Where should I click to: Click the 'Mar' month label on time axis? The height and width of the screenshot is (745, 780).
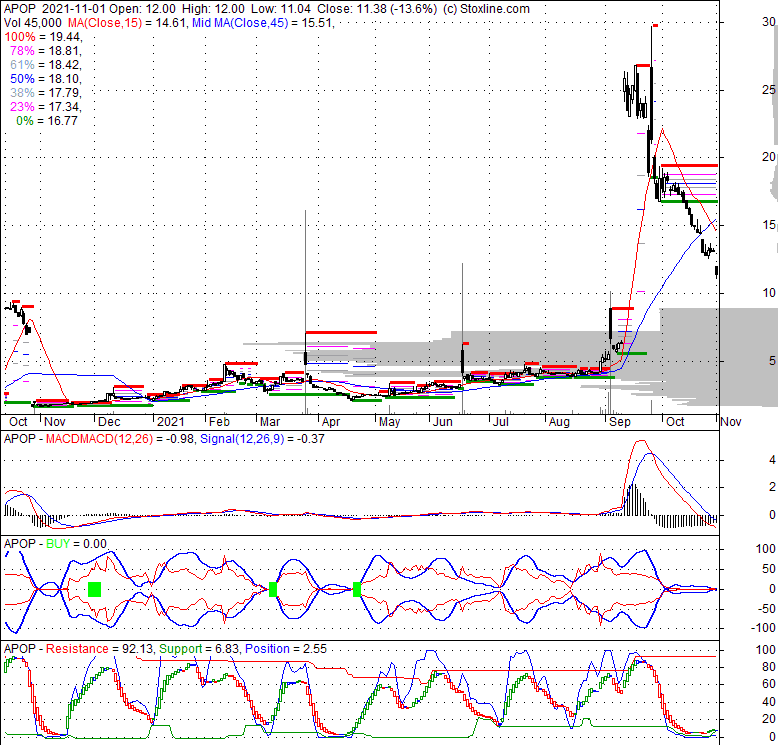[x=270, y=422]
